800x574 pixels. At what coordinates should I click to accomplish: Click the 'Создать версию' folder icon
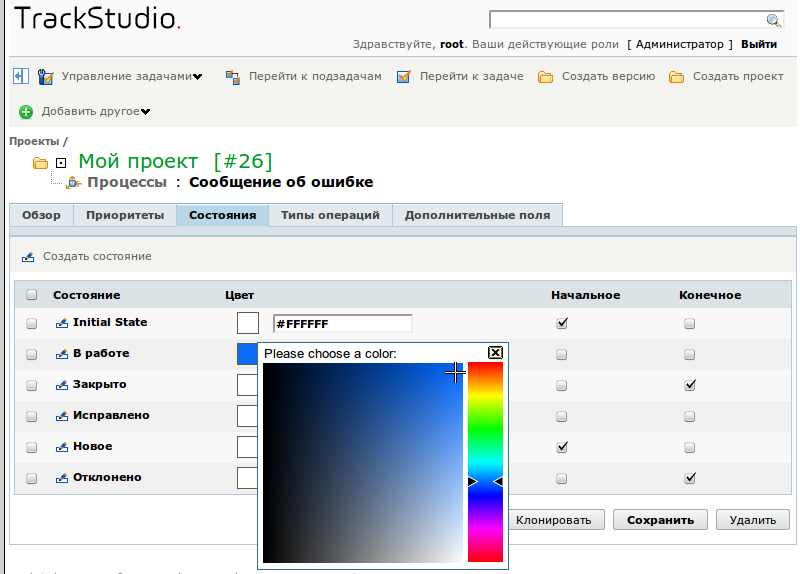[546, 77]
